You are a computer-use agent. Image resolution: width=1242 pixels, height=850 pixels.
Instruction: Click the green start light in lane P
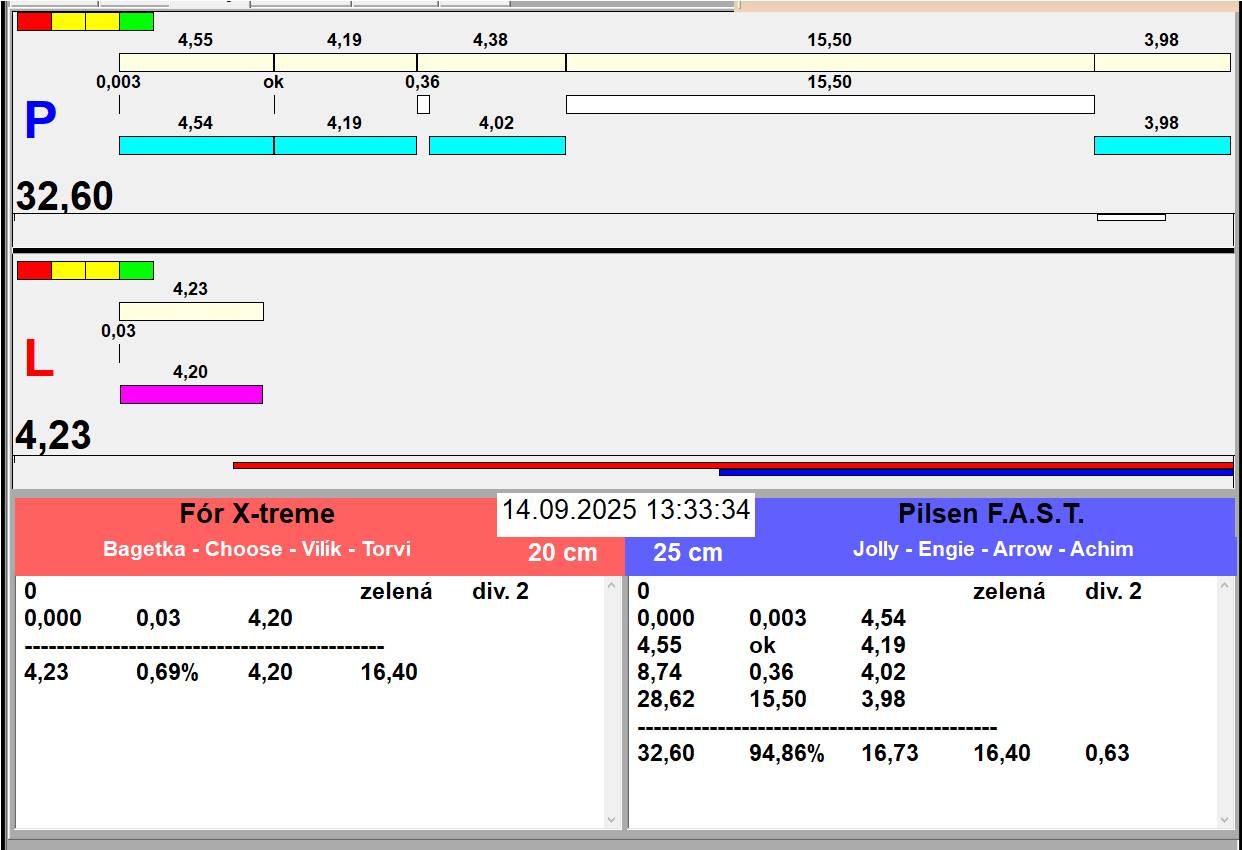pos(136,21)
